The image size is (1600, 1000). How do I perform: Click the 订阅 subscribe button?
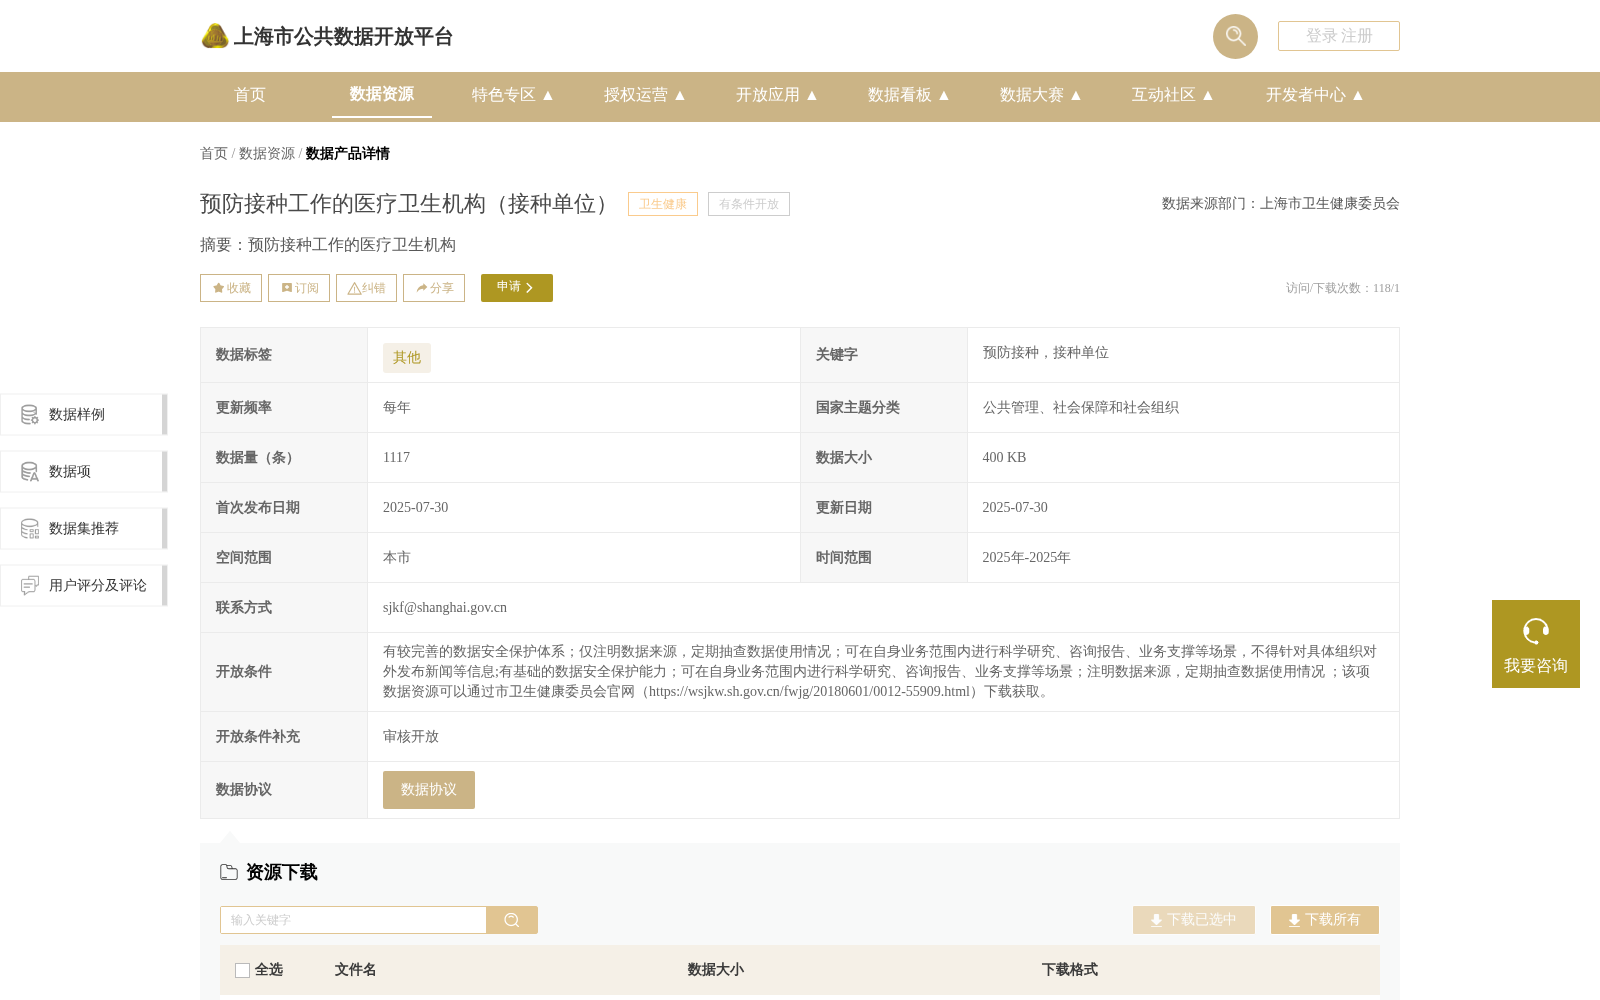click(x=299, y=288)
